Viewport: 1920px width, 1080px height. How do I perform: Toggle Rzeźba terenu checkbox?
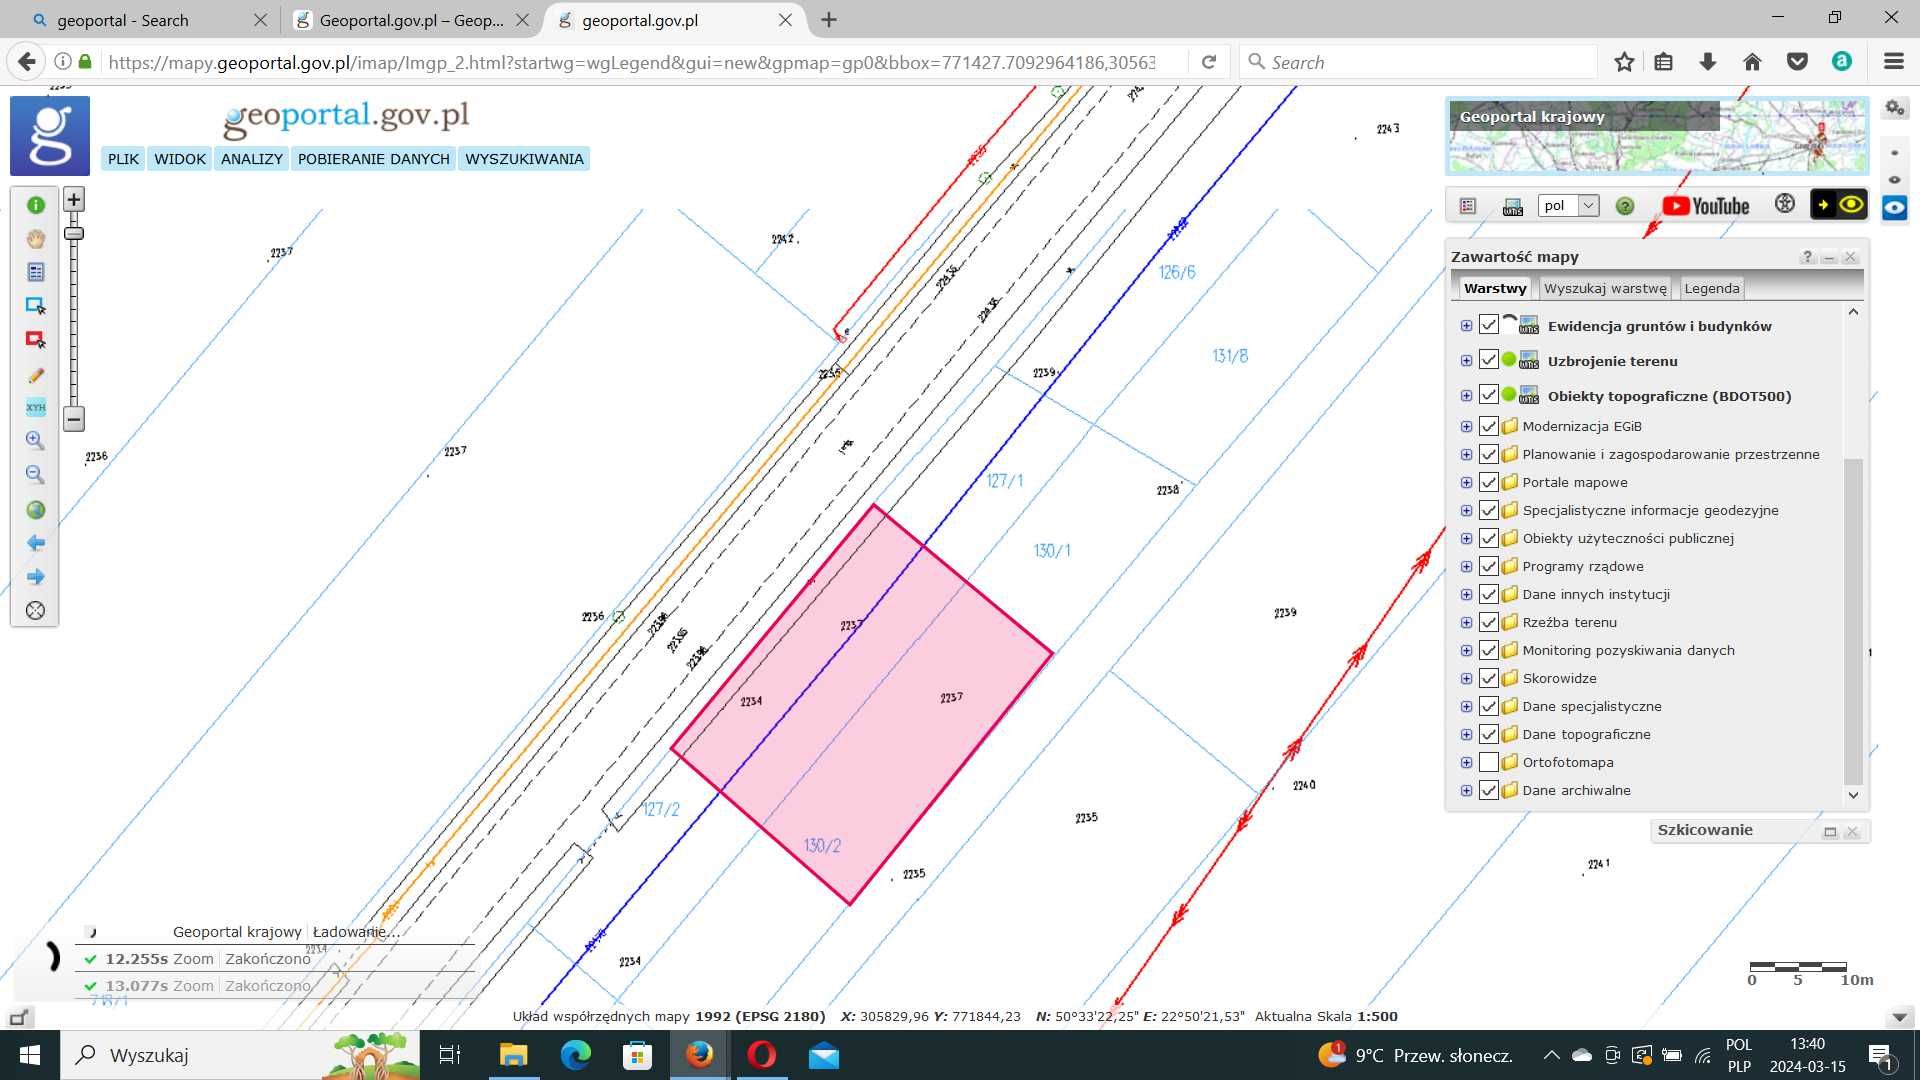pyautogui.click(x=1489, y=622)
